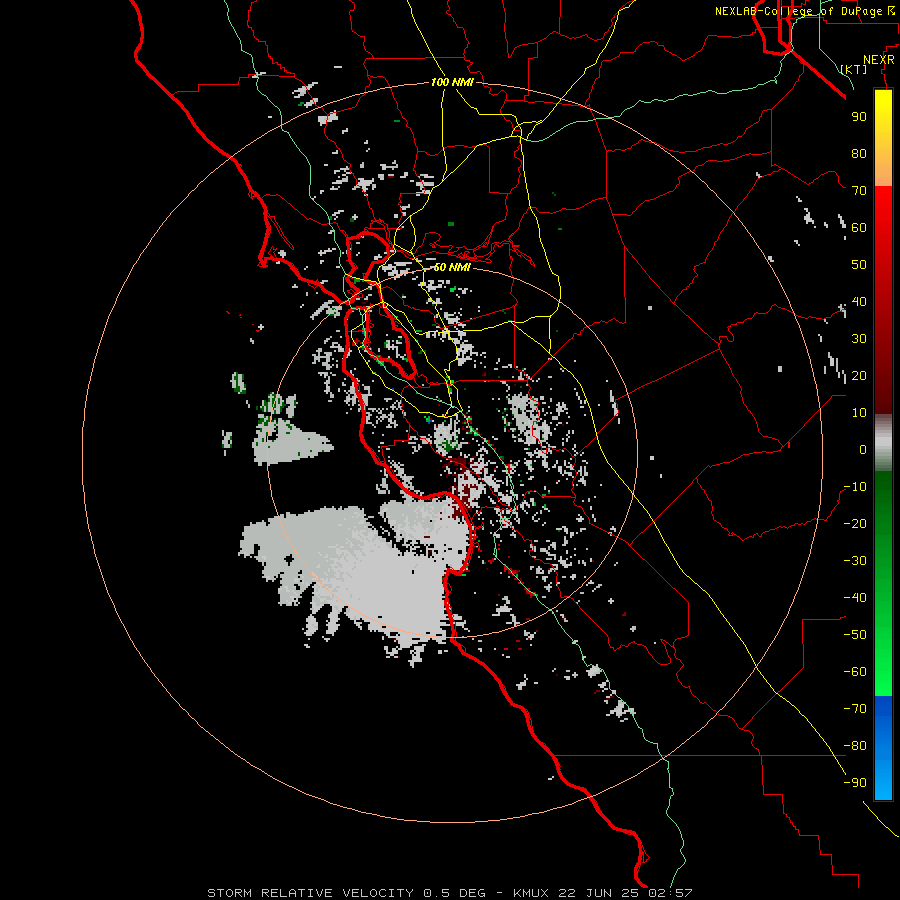Click the -30 scale label
Screen dimensions: 900x900
855,561
